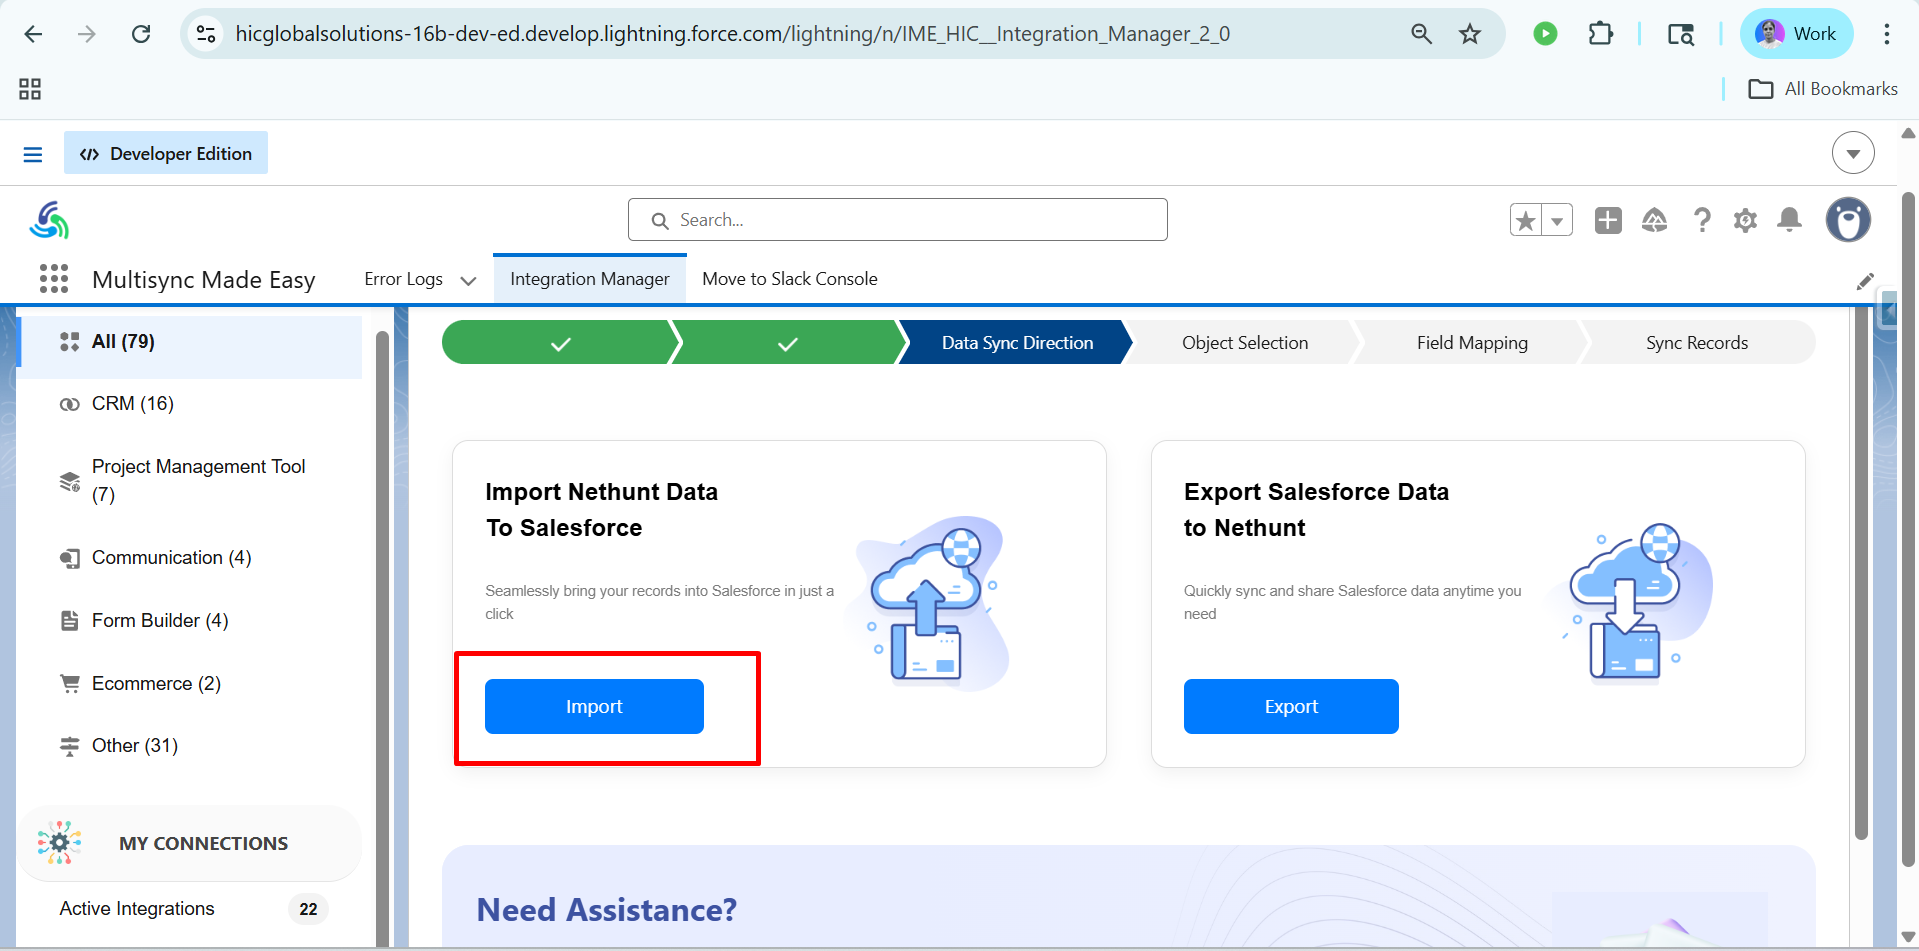Open the MY CONNECTIONS section
This screenshot has height=951, width=1919.
pyautogui.click(x=190, y=843)
